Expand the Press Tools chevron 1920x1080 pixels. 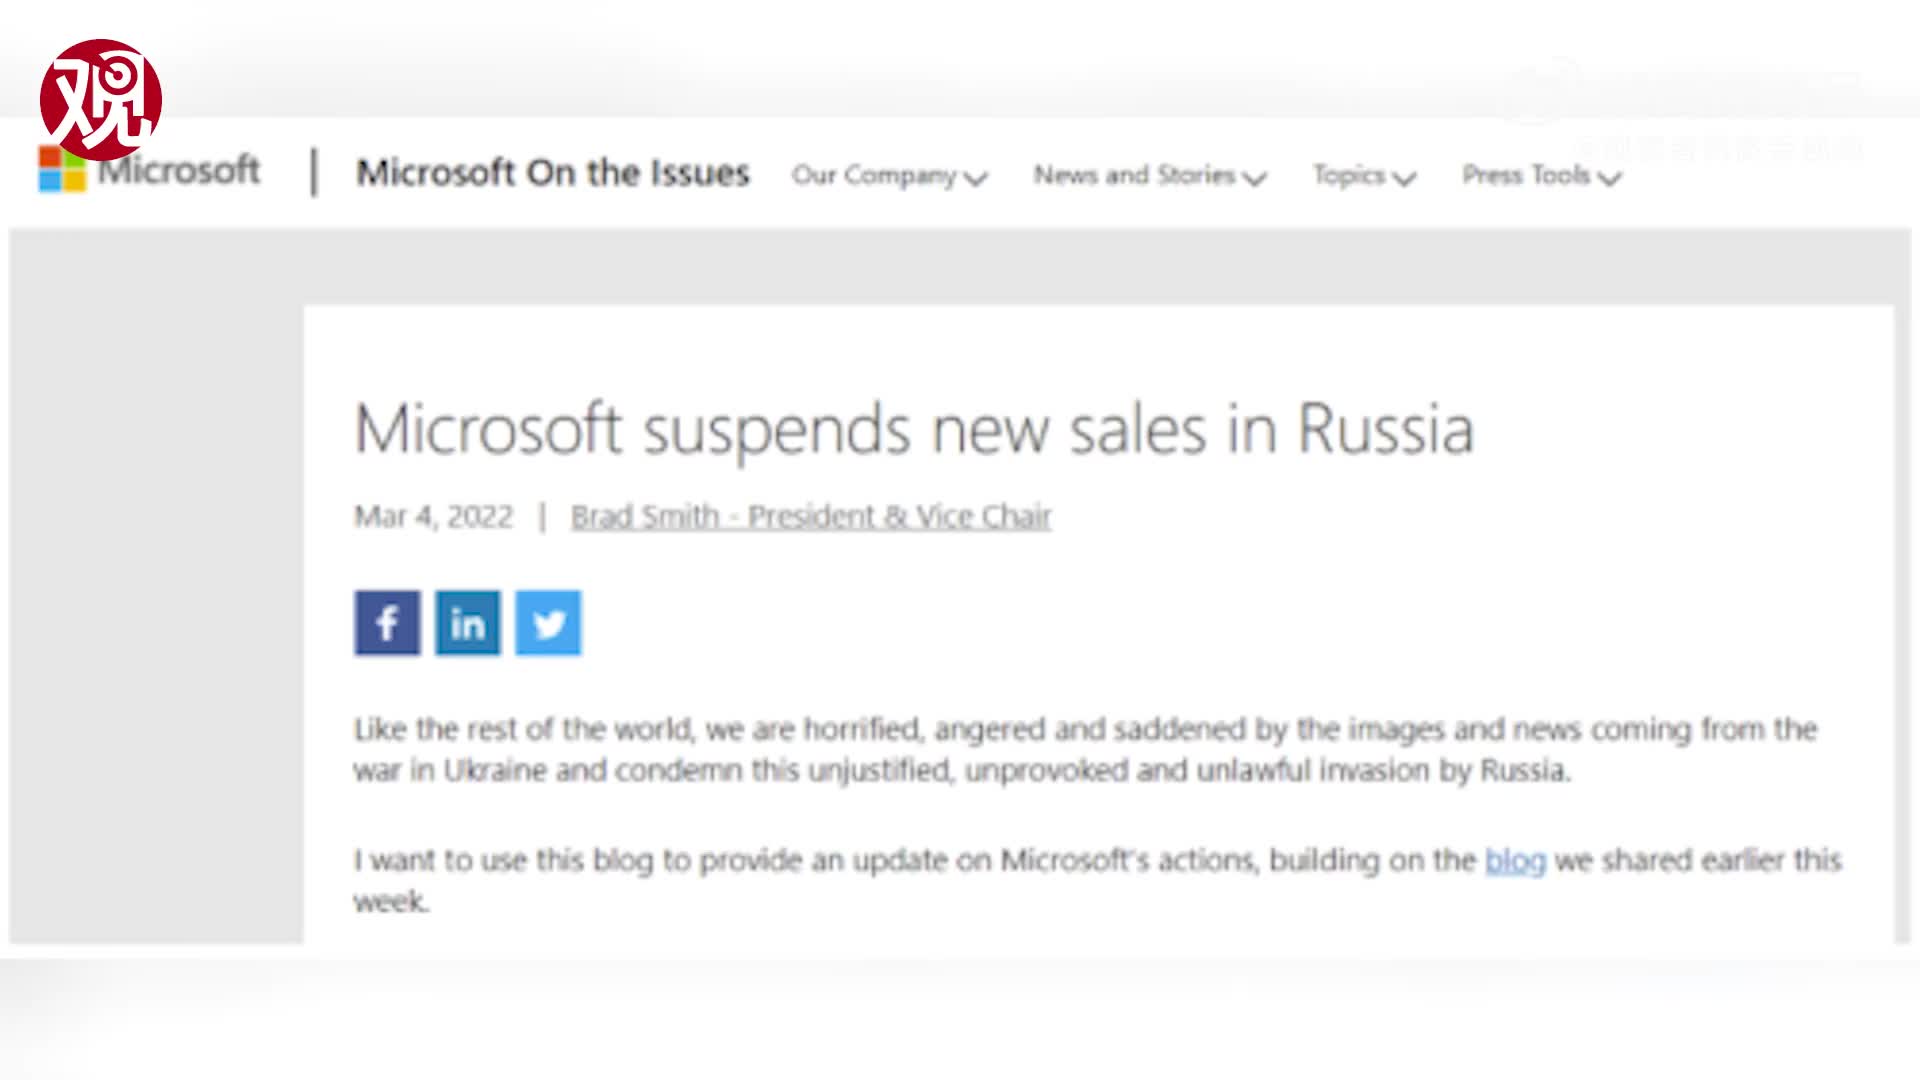1608,178
